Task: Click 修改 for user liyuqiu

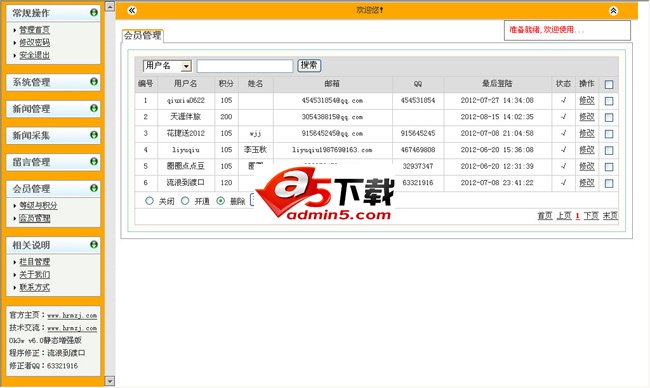Action: [587, 150]
